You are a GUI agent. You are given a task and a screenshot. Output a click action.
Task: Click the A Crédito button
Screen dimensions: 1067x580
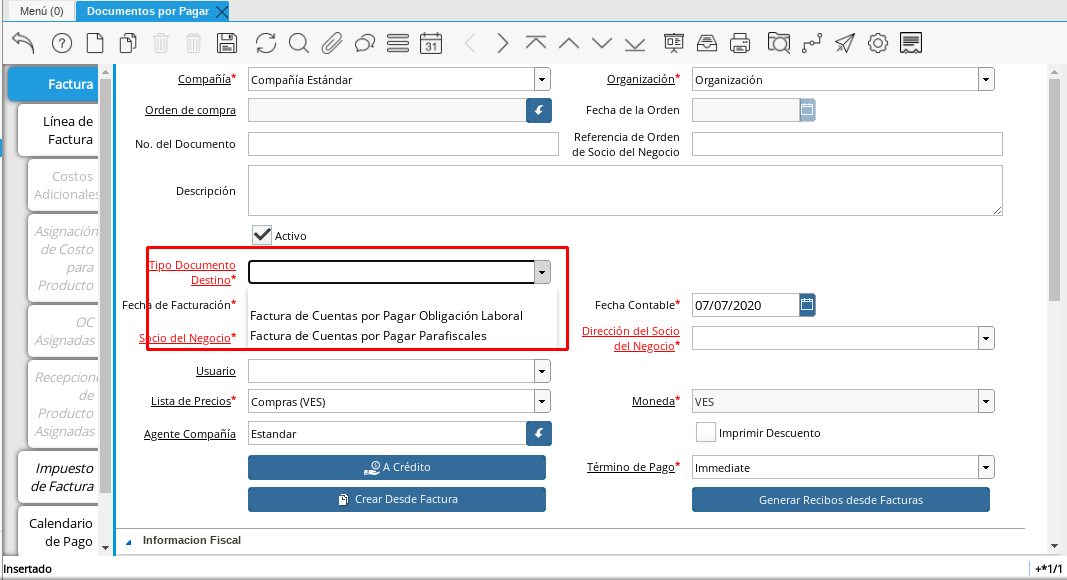click(x=397, y=467)
